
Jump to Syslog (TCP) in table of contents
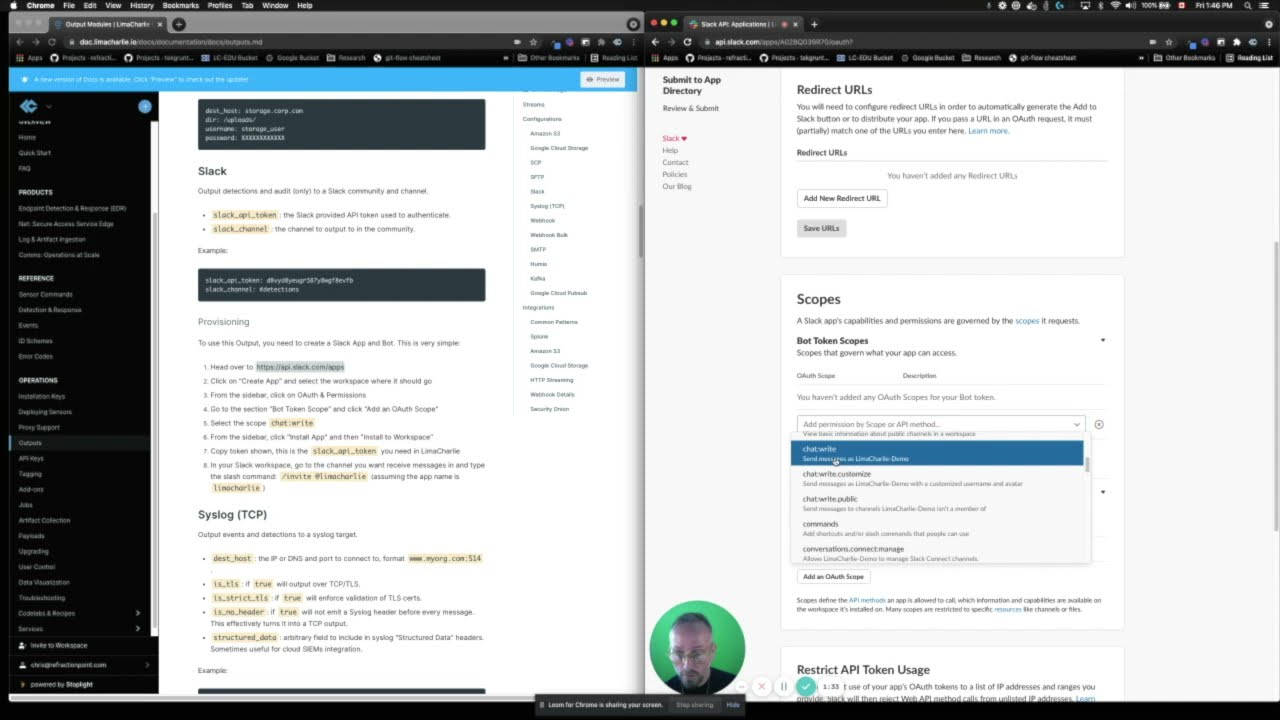click(547, 206)
